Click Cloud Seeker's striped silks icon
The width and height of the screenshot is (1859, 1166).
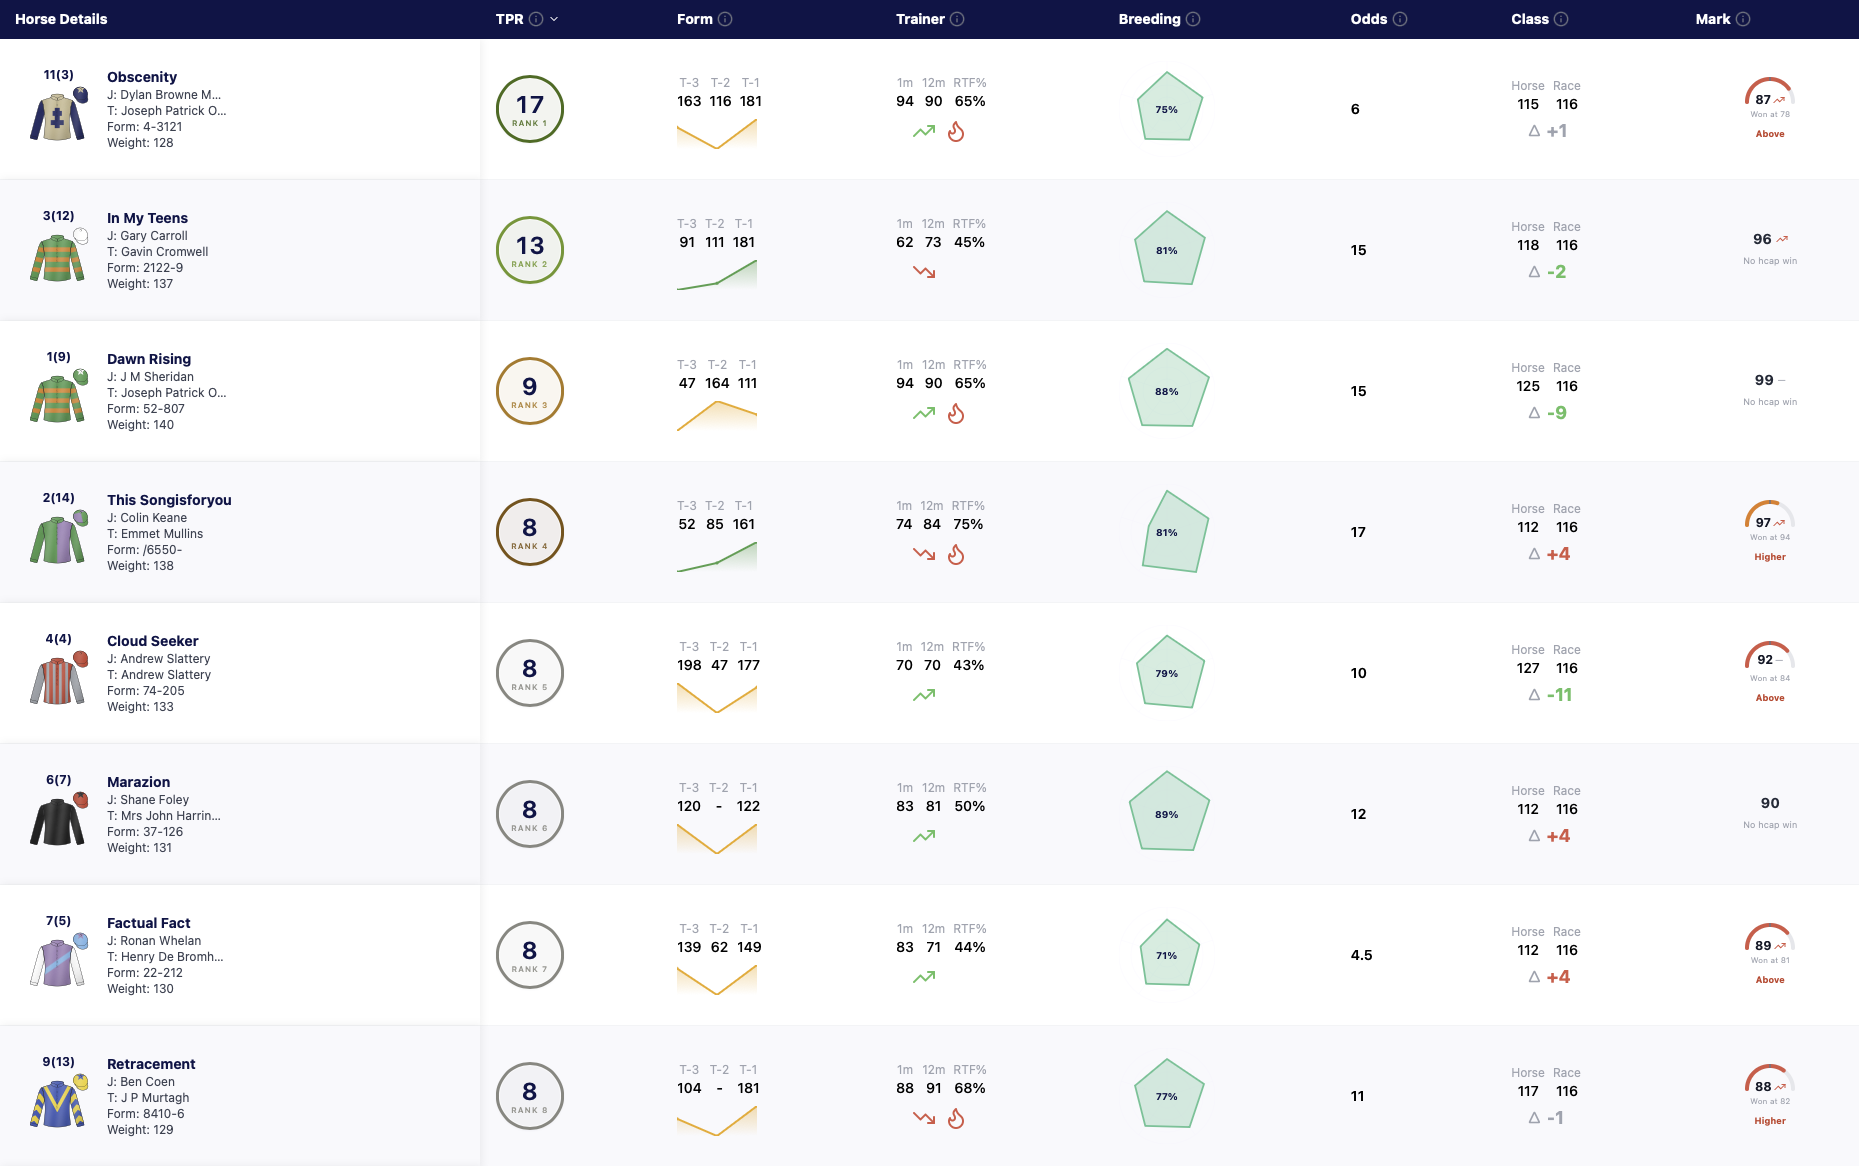(58, 678)
